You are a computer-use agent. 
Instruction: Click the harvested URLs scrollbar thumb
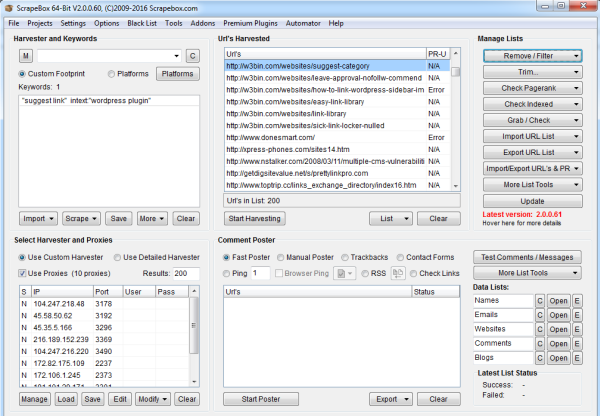(455, 72)
